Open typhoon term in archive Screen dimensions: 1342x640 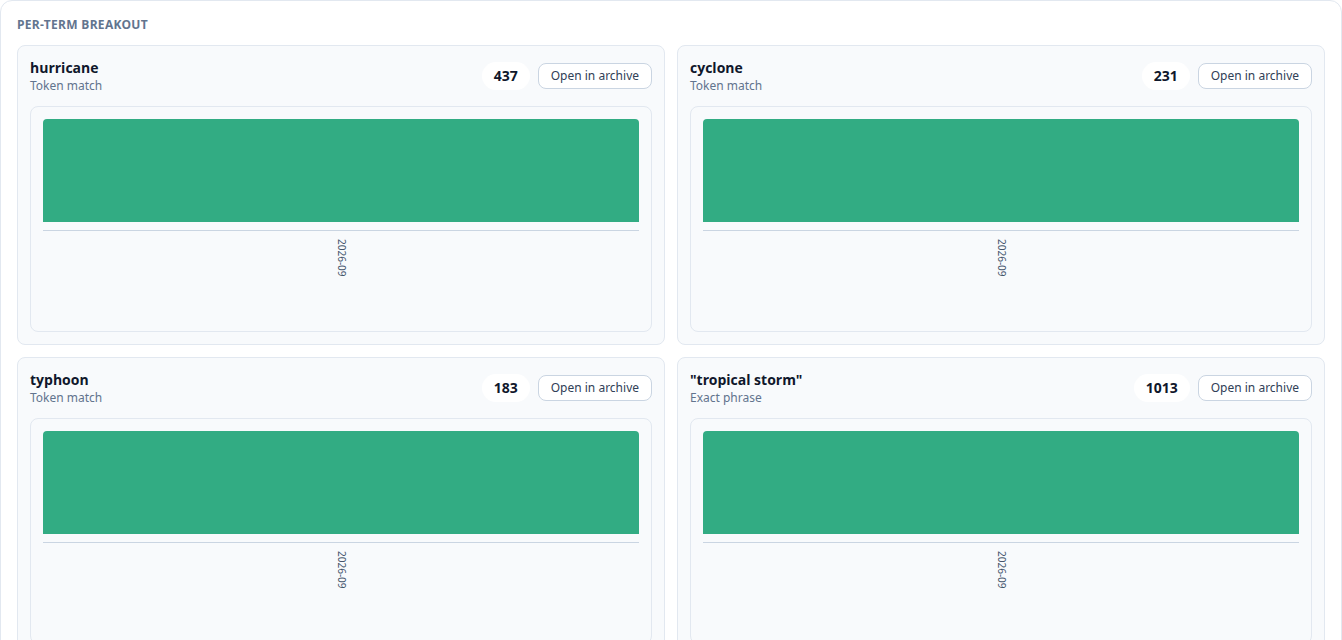pyautogui.click(x=595, y=388)
